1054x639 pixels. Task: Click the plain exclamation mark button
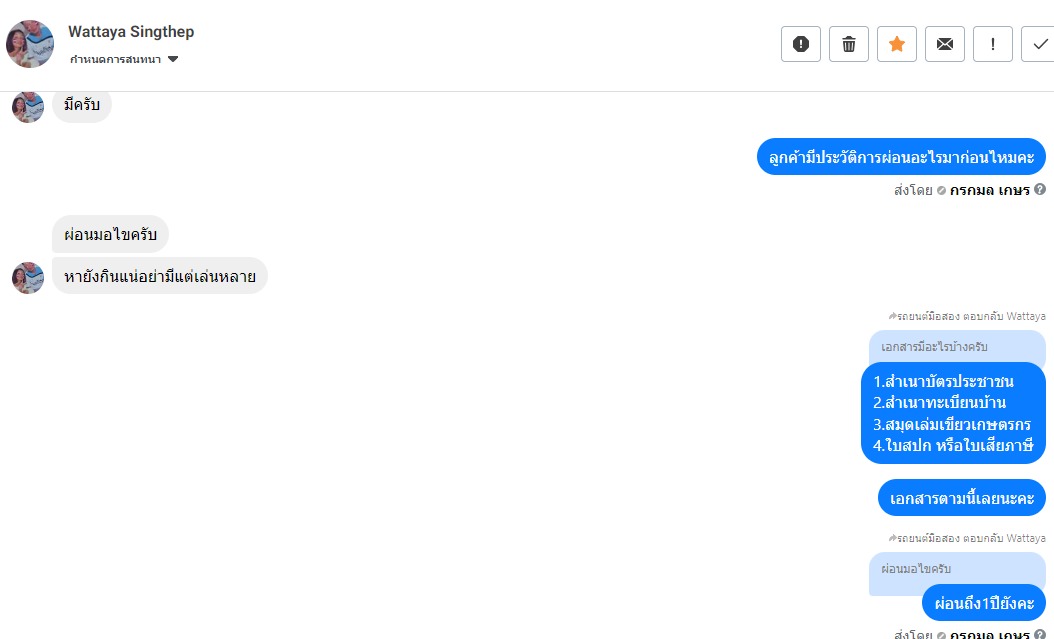[x=993, y=44]
